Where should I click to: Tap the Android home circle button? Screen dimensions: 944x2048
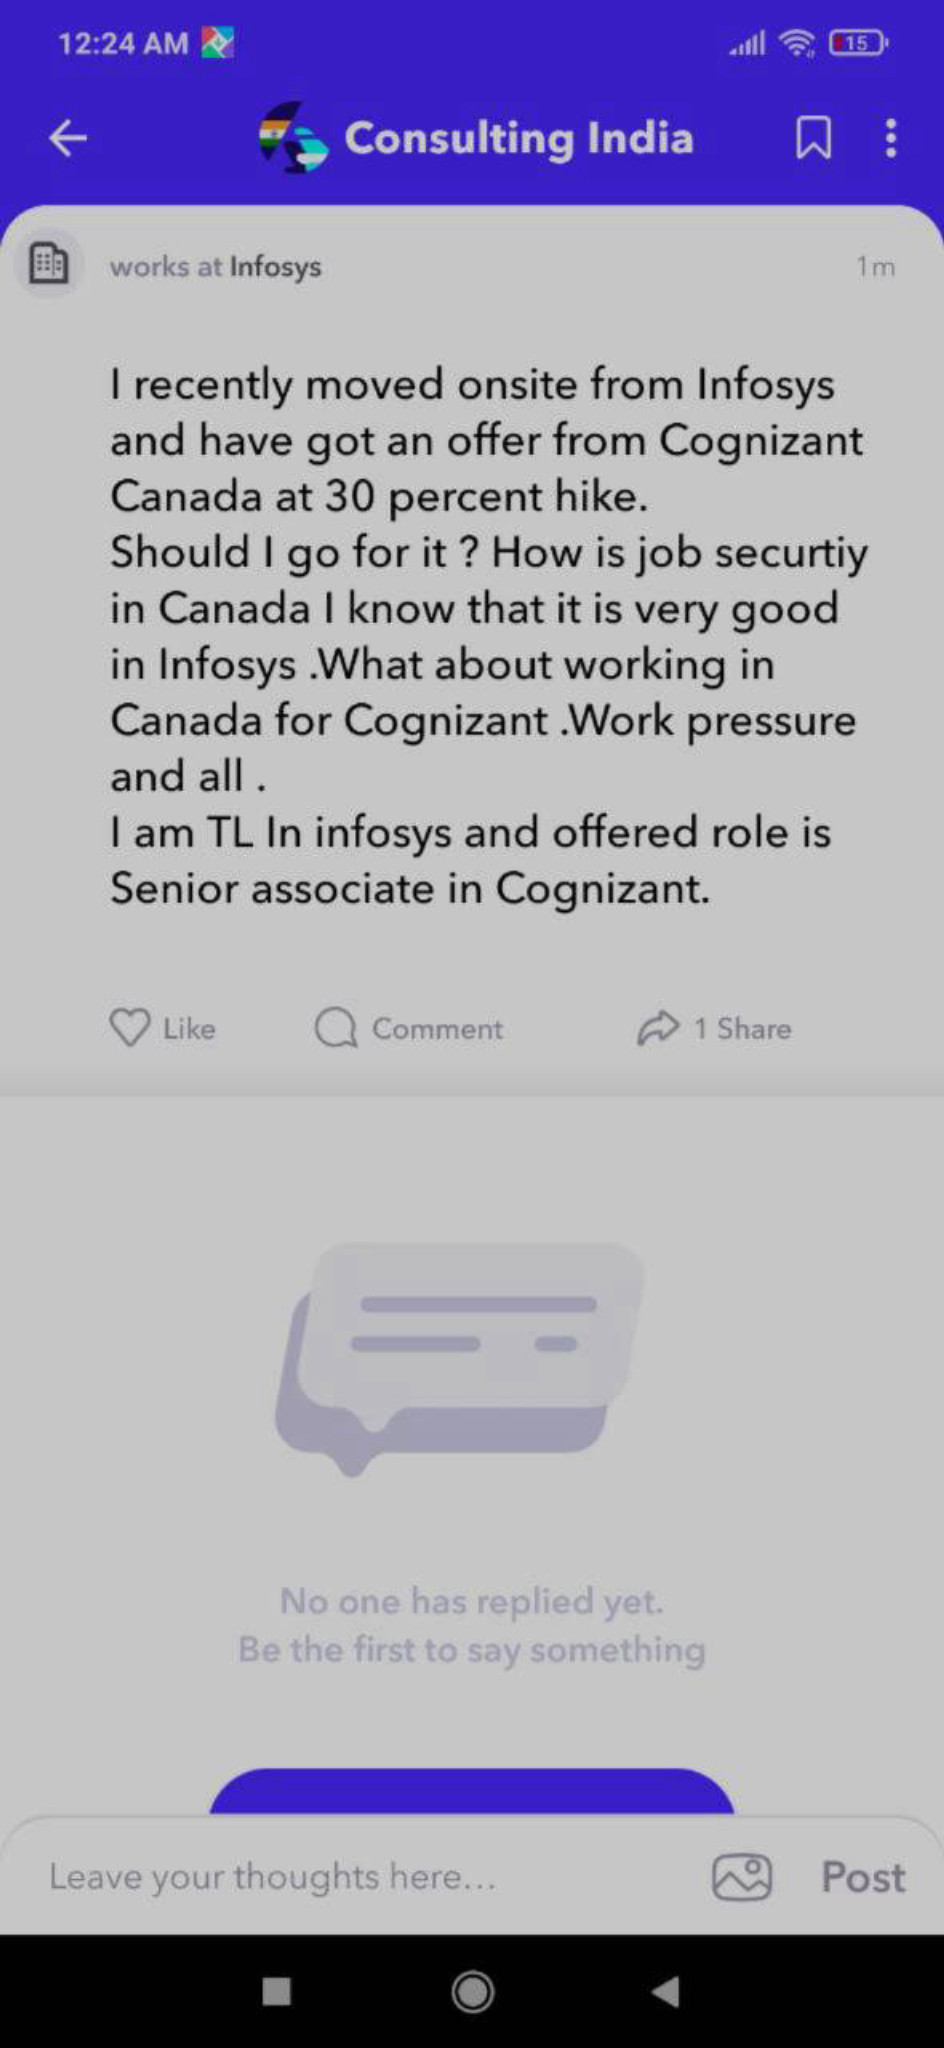[x=472, y=1991]
